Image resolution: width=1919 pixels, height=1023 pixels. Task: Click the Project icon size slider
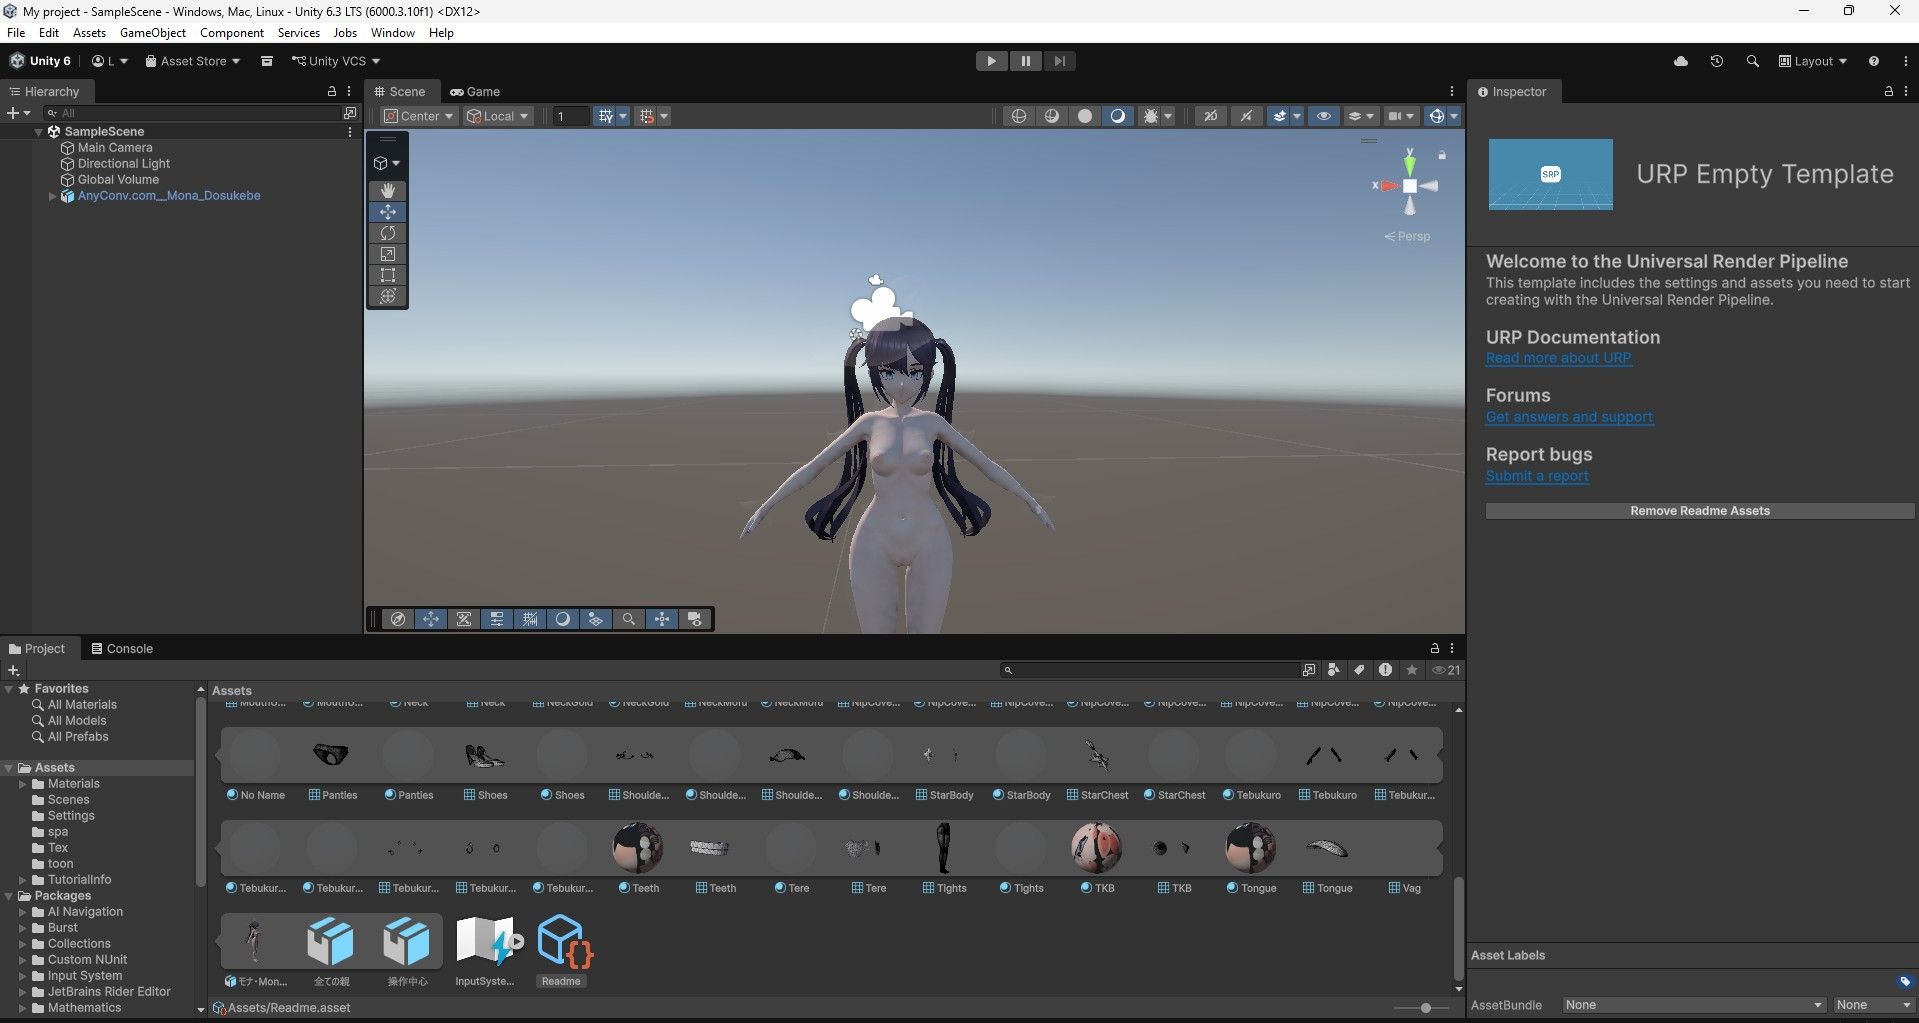(1425, 1008)
